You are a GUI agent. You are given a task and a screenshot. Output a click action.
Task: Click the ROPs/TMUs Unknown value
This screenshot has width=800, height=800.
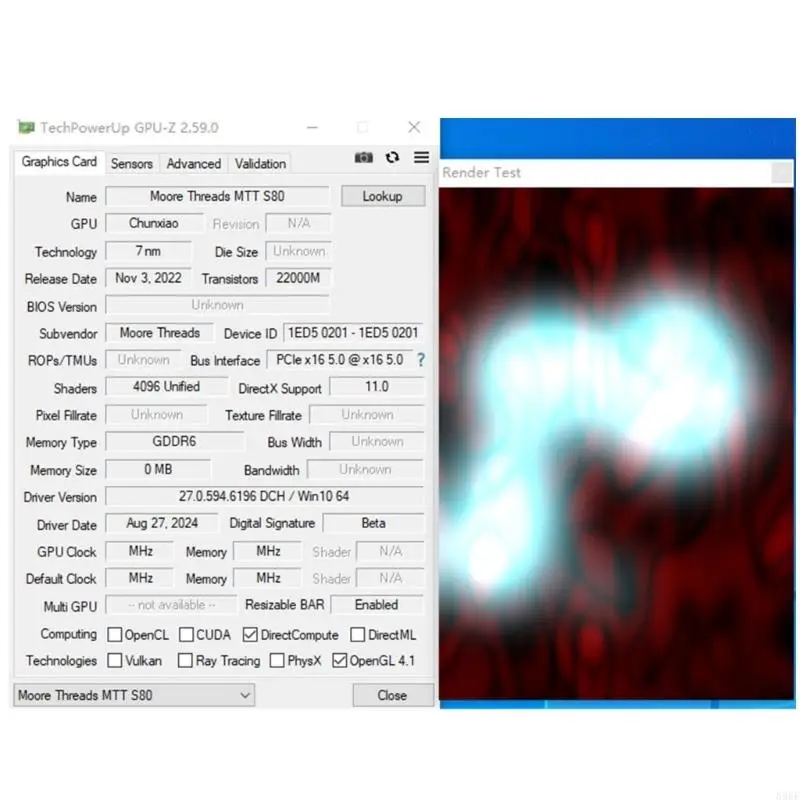[143, 360]
